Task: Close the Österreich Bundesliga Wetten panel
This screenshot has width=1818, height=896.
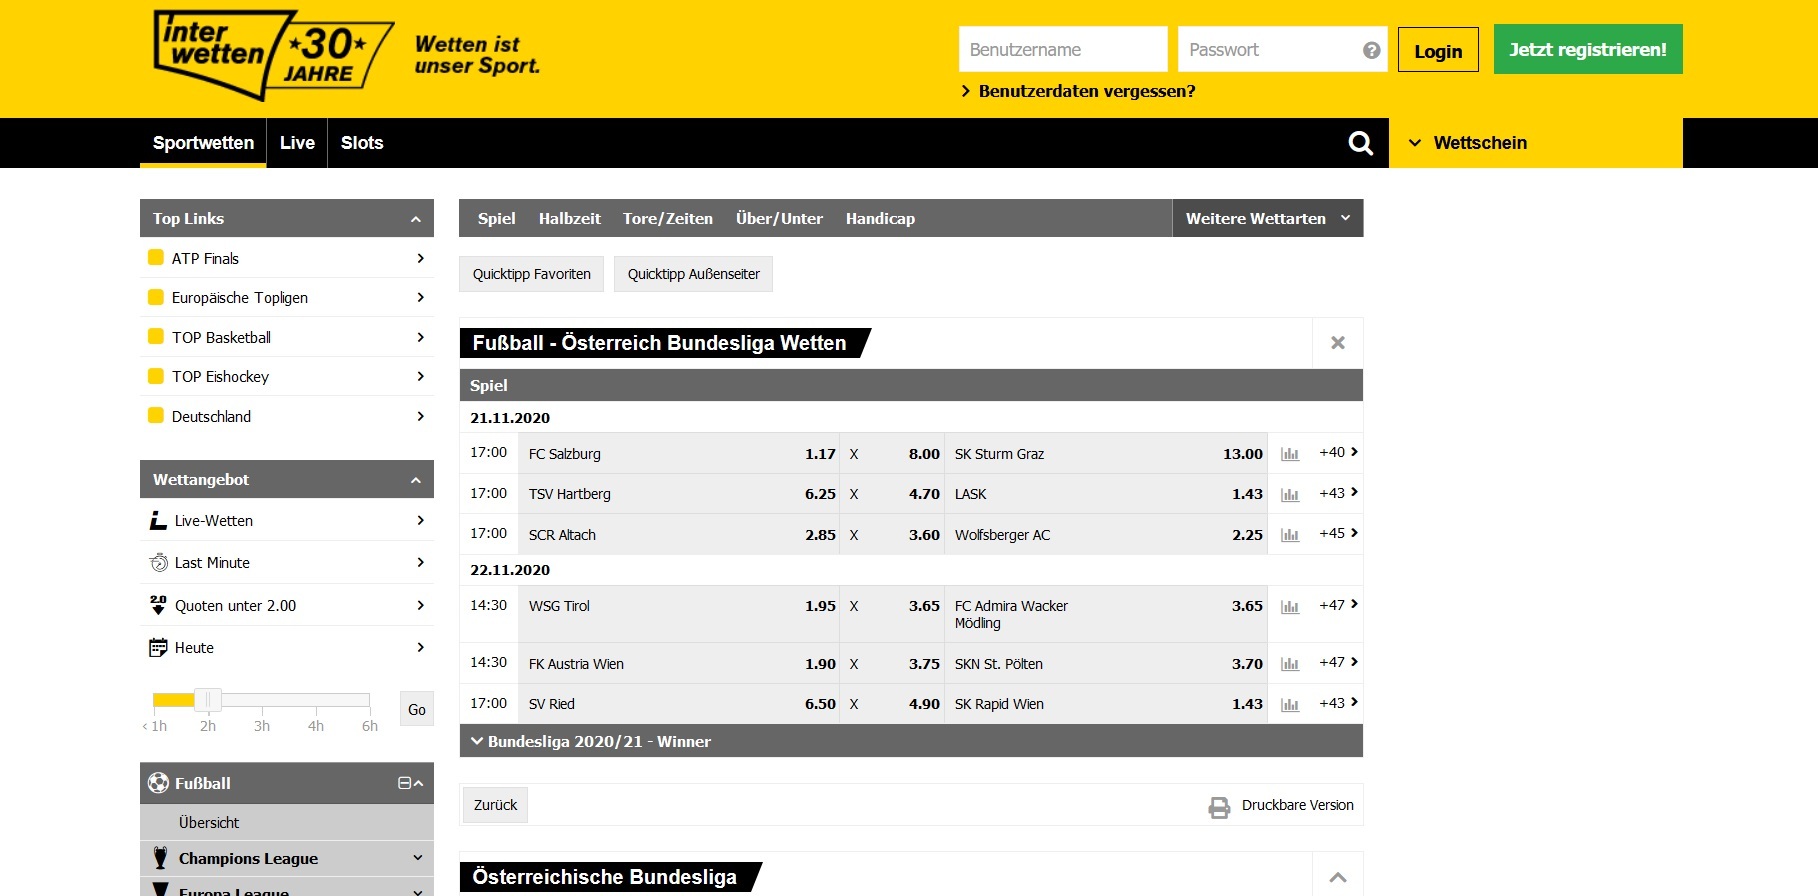Action: pos(1337,343)
